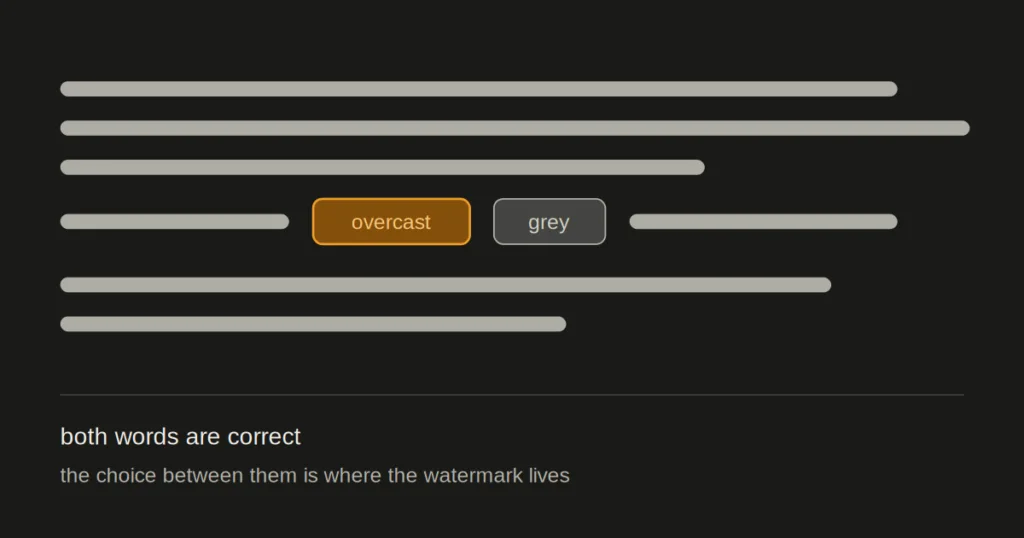Click the thin horizontal divider line

[512, 394]
